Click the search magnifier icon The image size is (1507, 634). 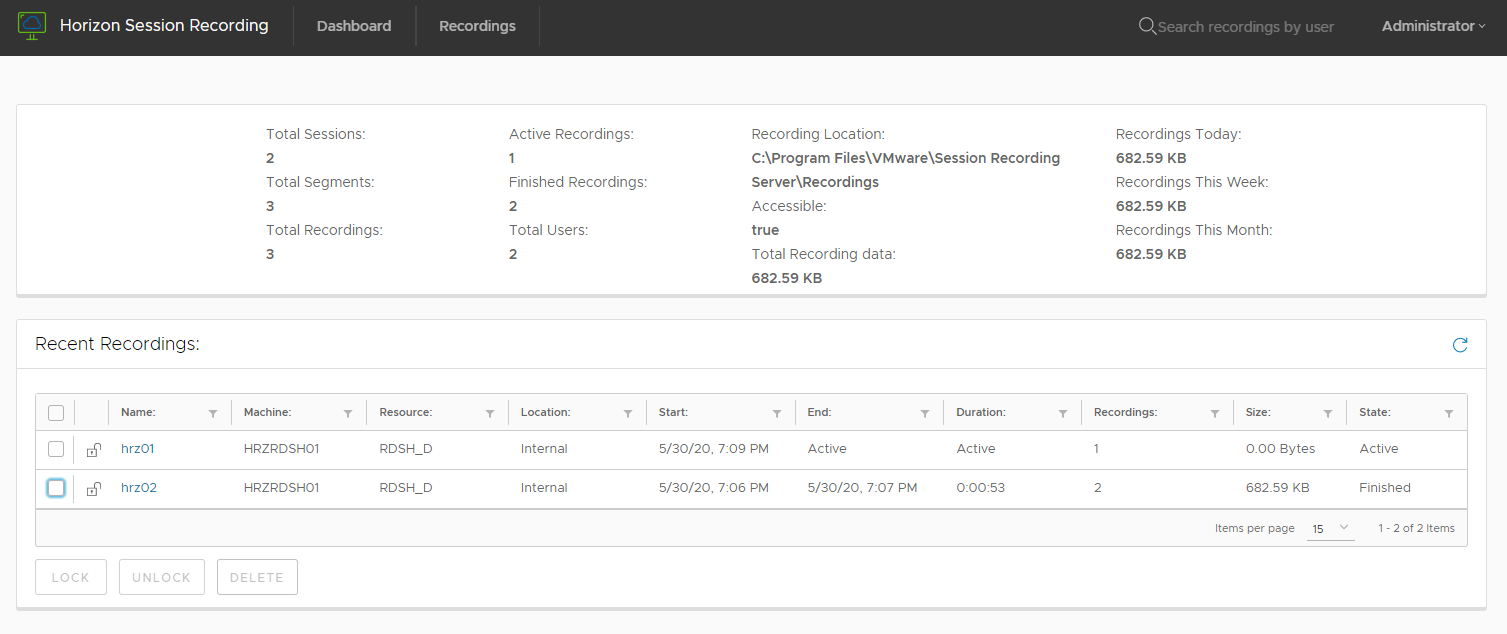[x=1147, y=26]
